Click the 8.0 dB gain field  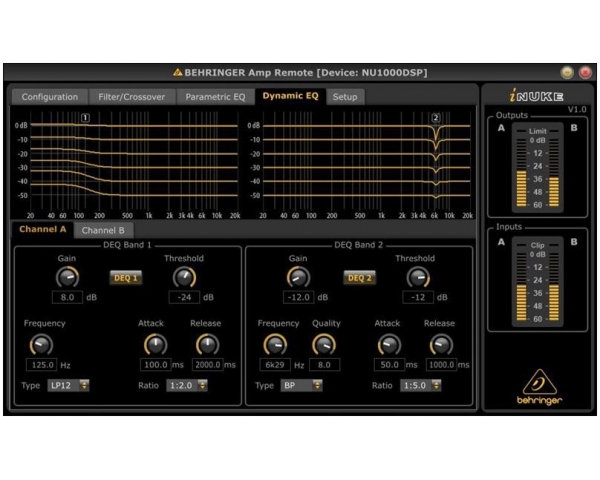(67, 297)
